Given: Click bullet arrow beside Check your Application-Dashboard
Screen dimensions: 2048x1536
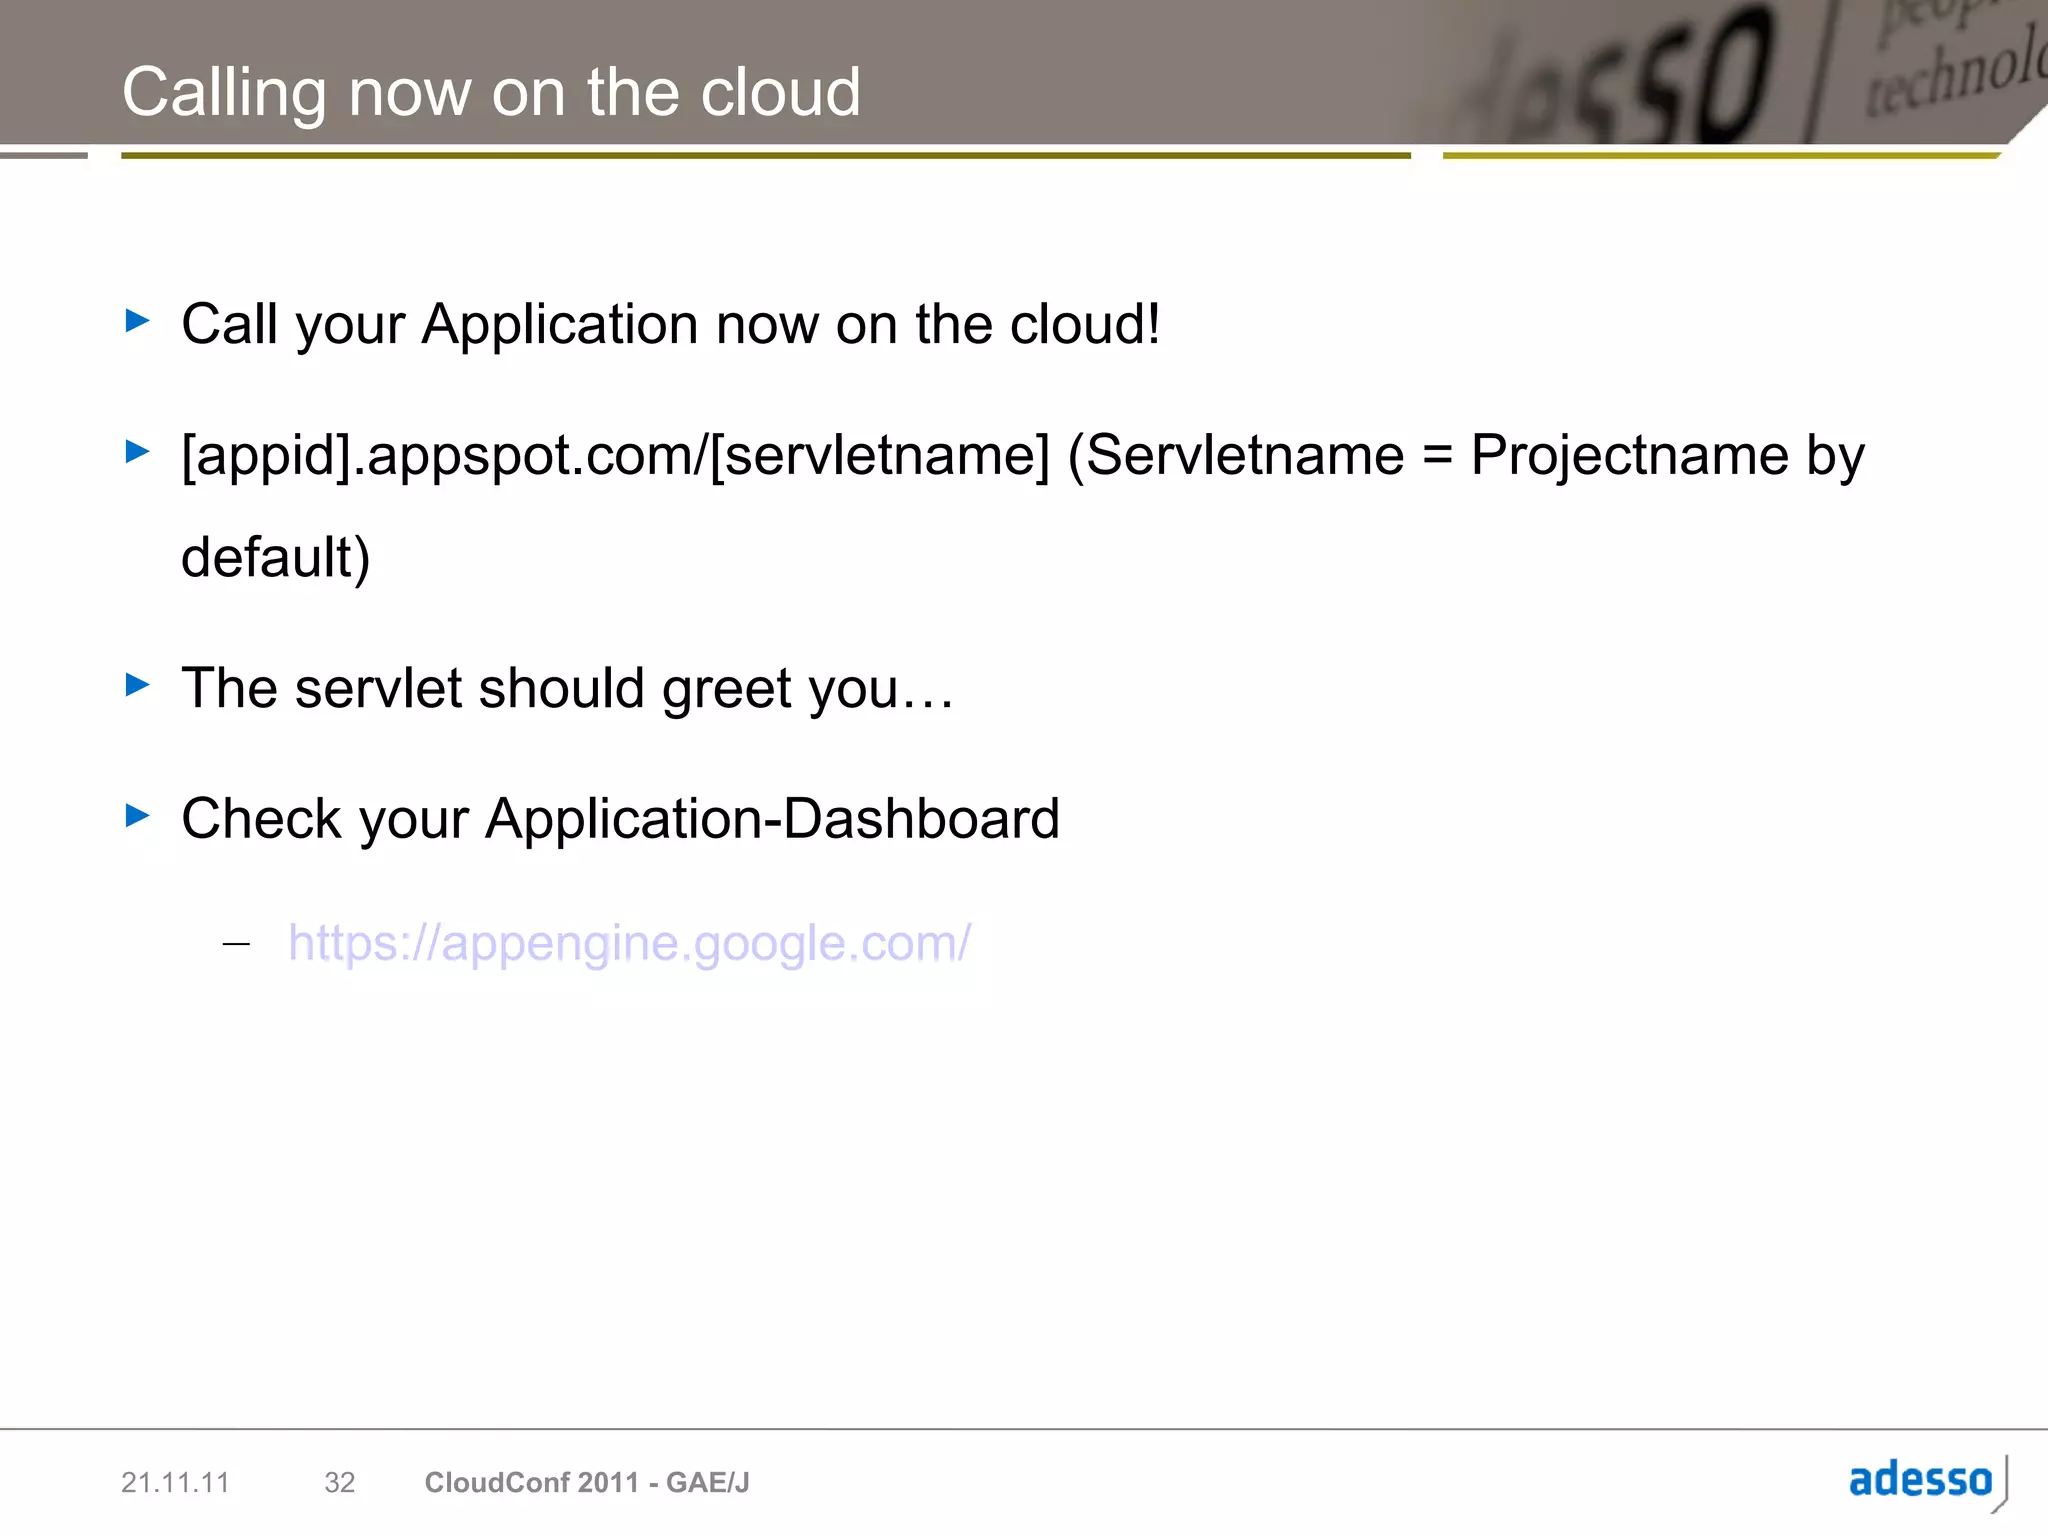Looking at the screenshot, I should 138,816.
